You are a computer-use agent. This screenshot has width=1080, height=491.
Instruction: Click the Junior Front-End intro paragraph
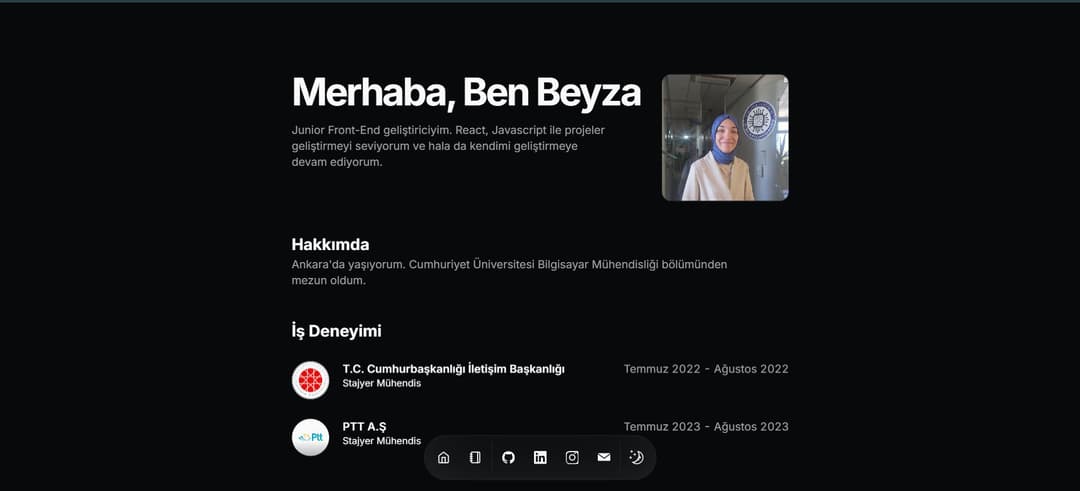point(448,146)
